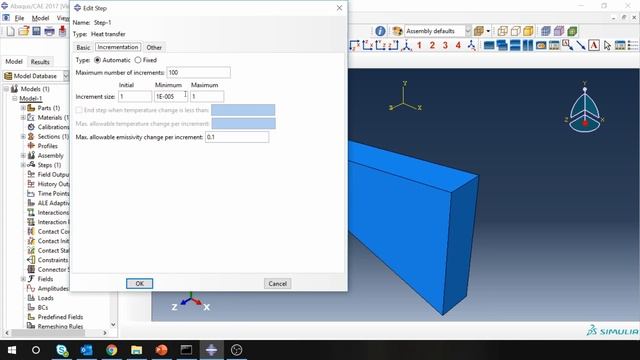Select the Automatic incrementation type
Viewport: 640px width, 360px height.
coord(97,60)
